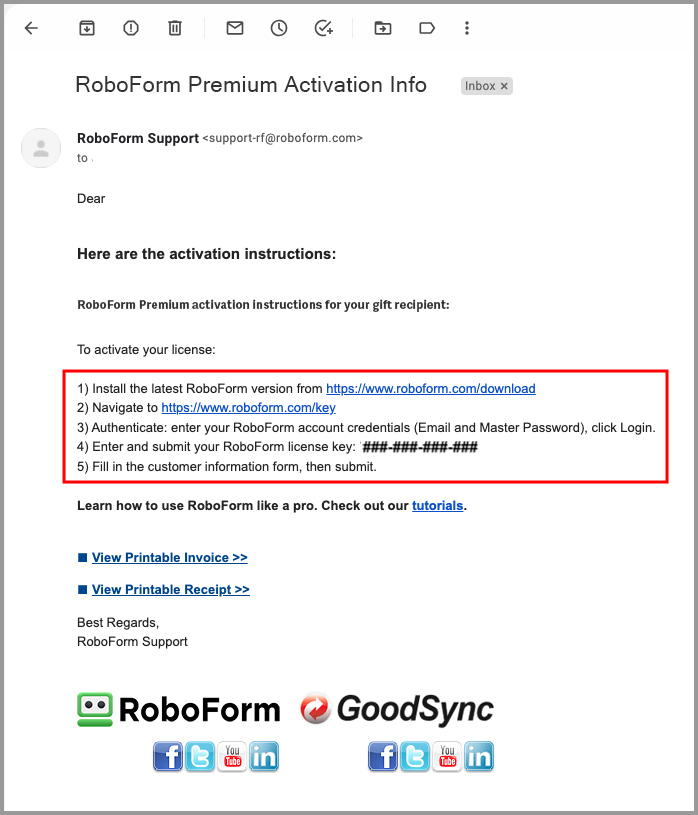The width and height of the screenshot is (698, 815).
Task: Snooze the email using the clock icon
Action: [x=278, y=28]
